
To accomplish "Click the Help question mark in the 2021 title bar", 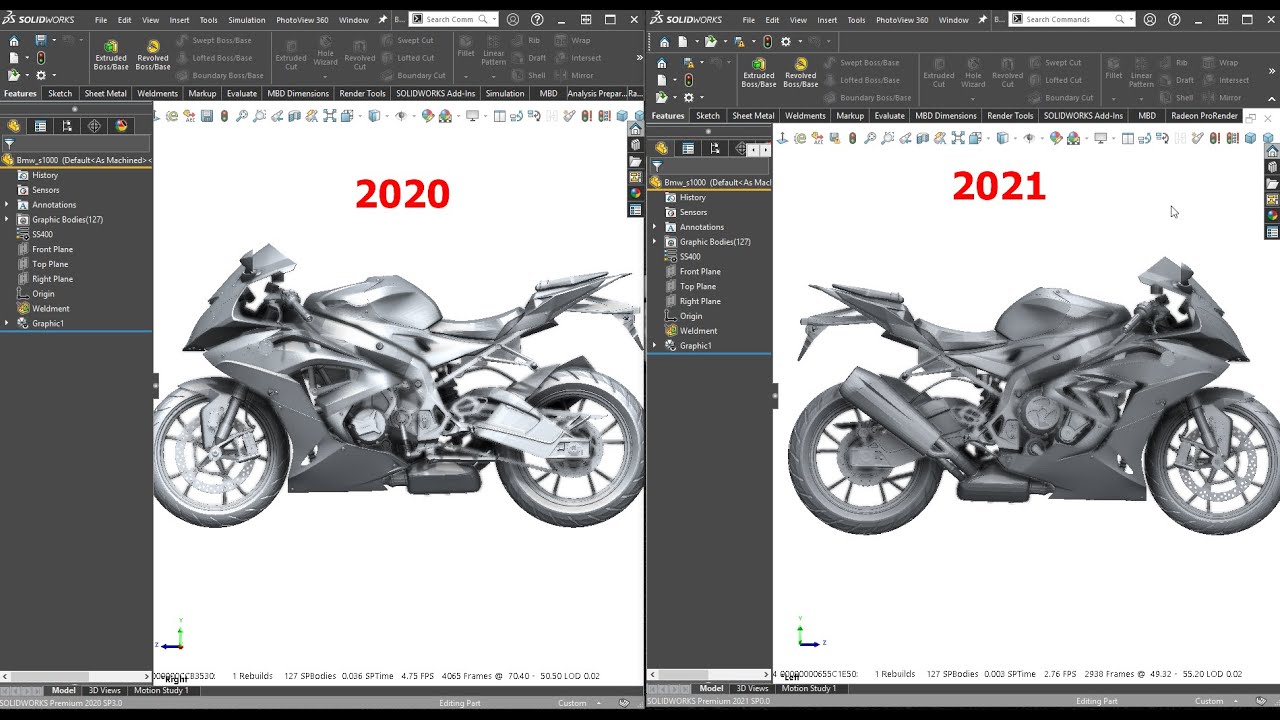I will coord(1174,19).
